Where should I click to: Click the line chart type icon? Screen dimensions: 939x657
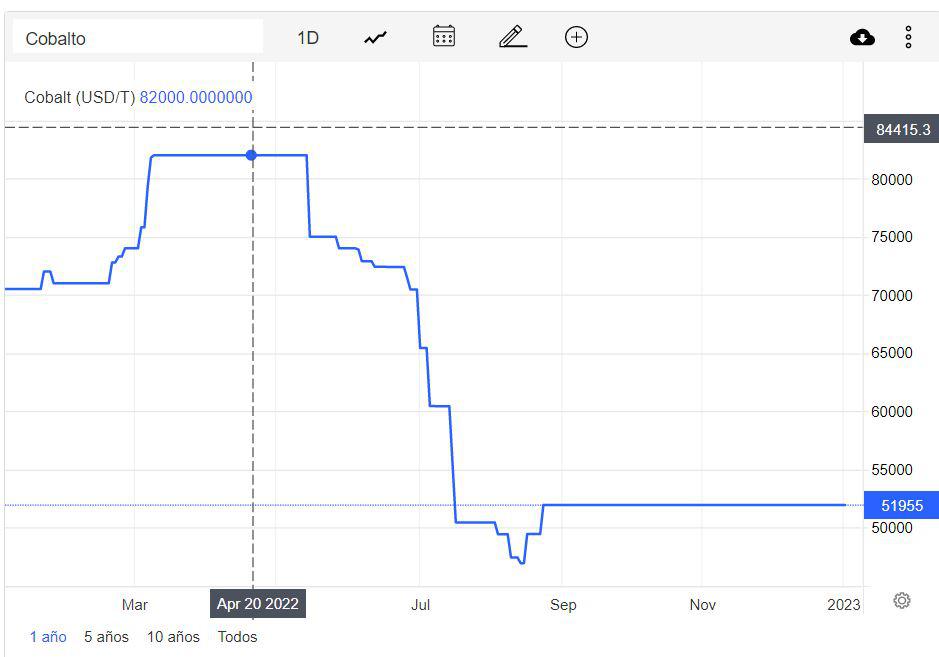pyautogui.click(x=375, y=38)
